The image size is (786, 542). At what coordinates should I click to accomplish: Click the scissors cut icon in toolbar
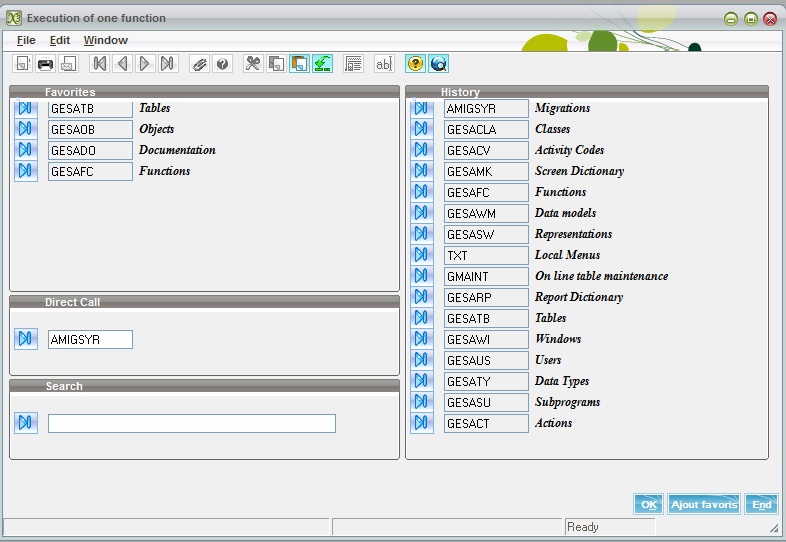point(253,64)
